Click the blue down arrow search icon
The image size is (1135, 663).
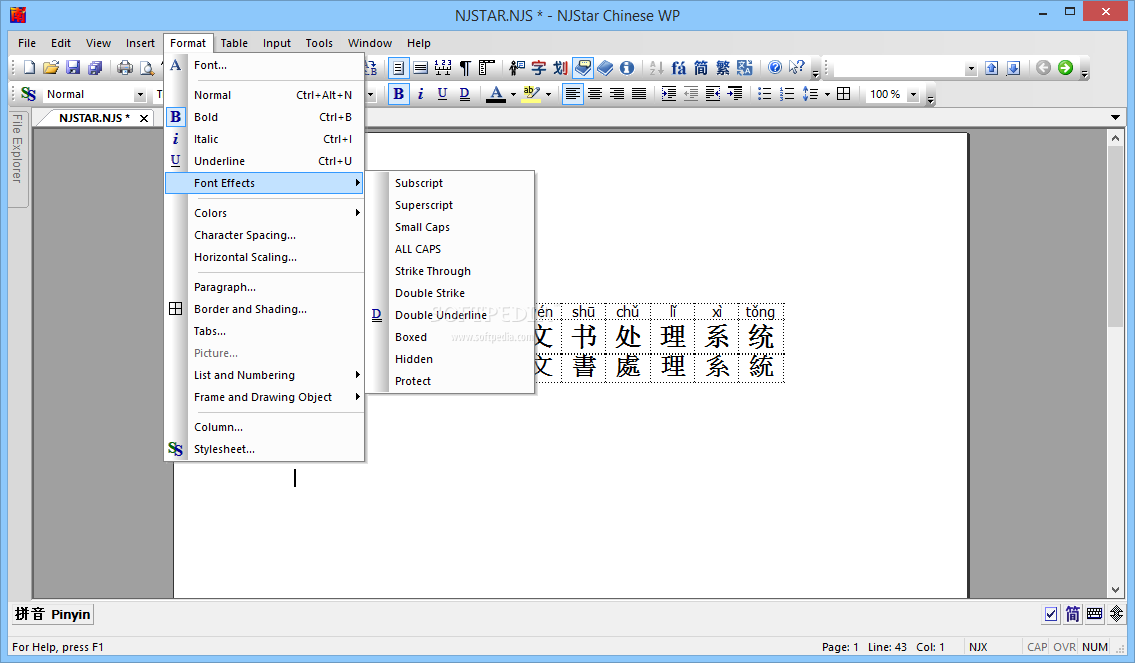[1013, 68]
